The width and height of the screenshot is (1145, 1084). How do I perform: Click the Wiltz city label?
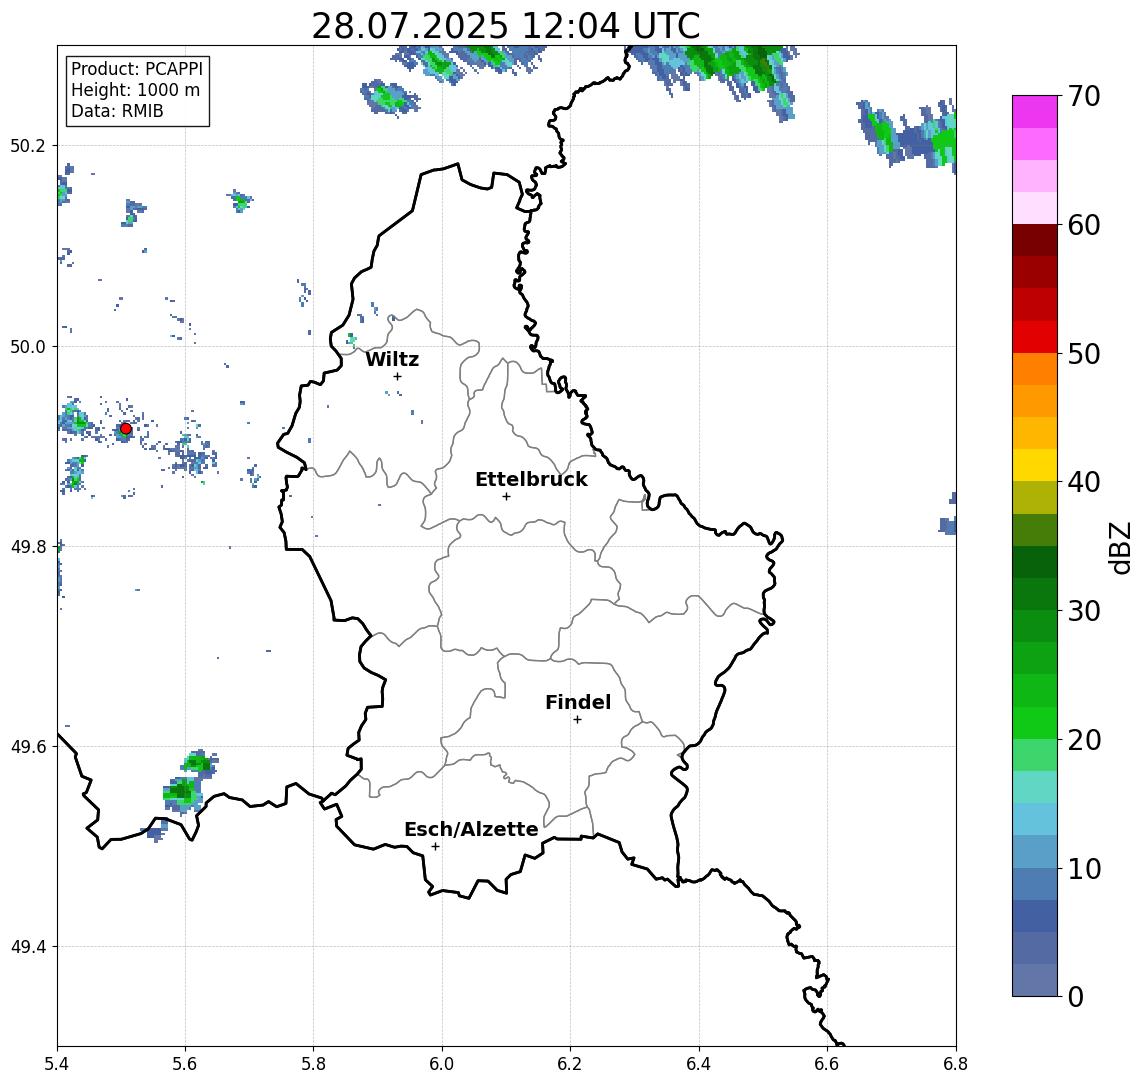point(392,359)
